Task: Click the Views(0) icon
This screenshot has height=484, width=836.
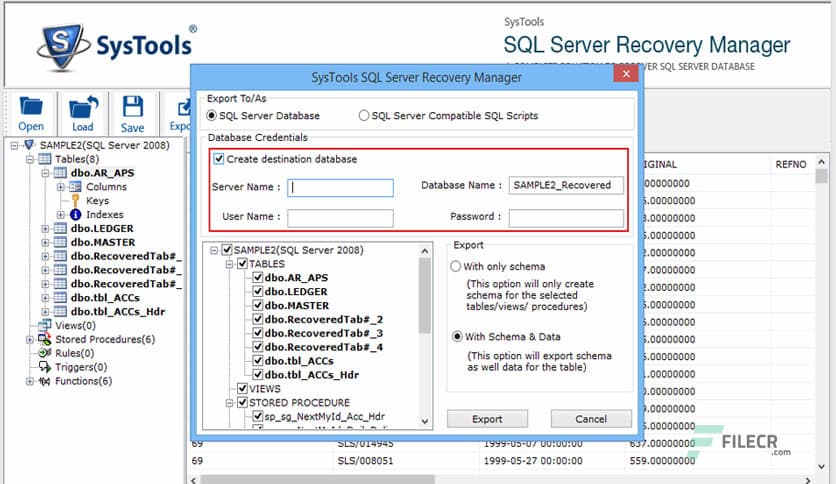Action: pyautogui.click(x=45, y=325)
